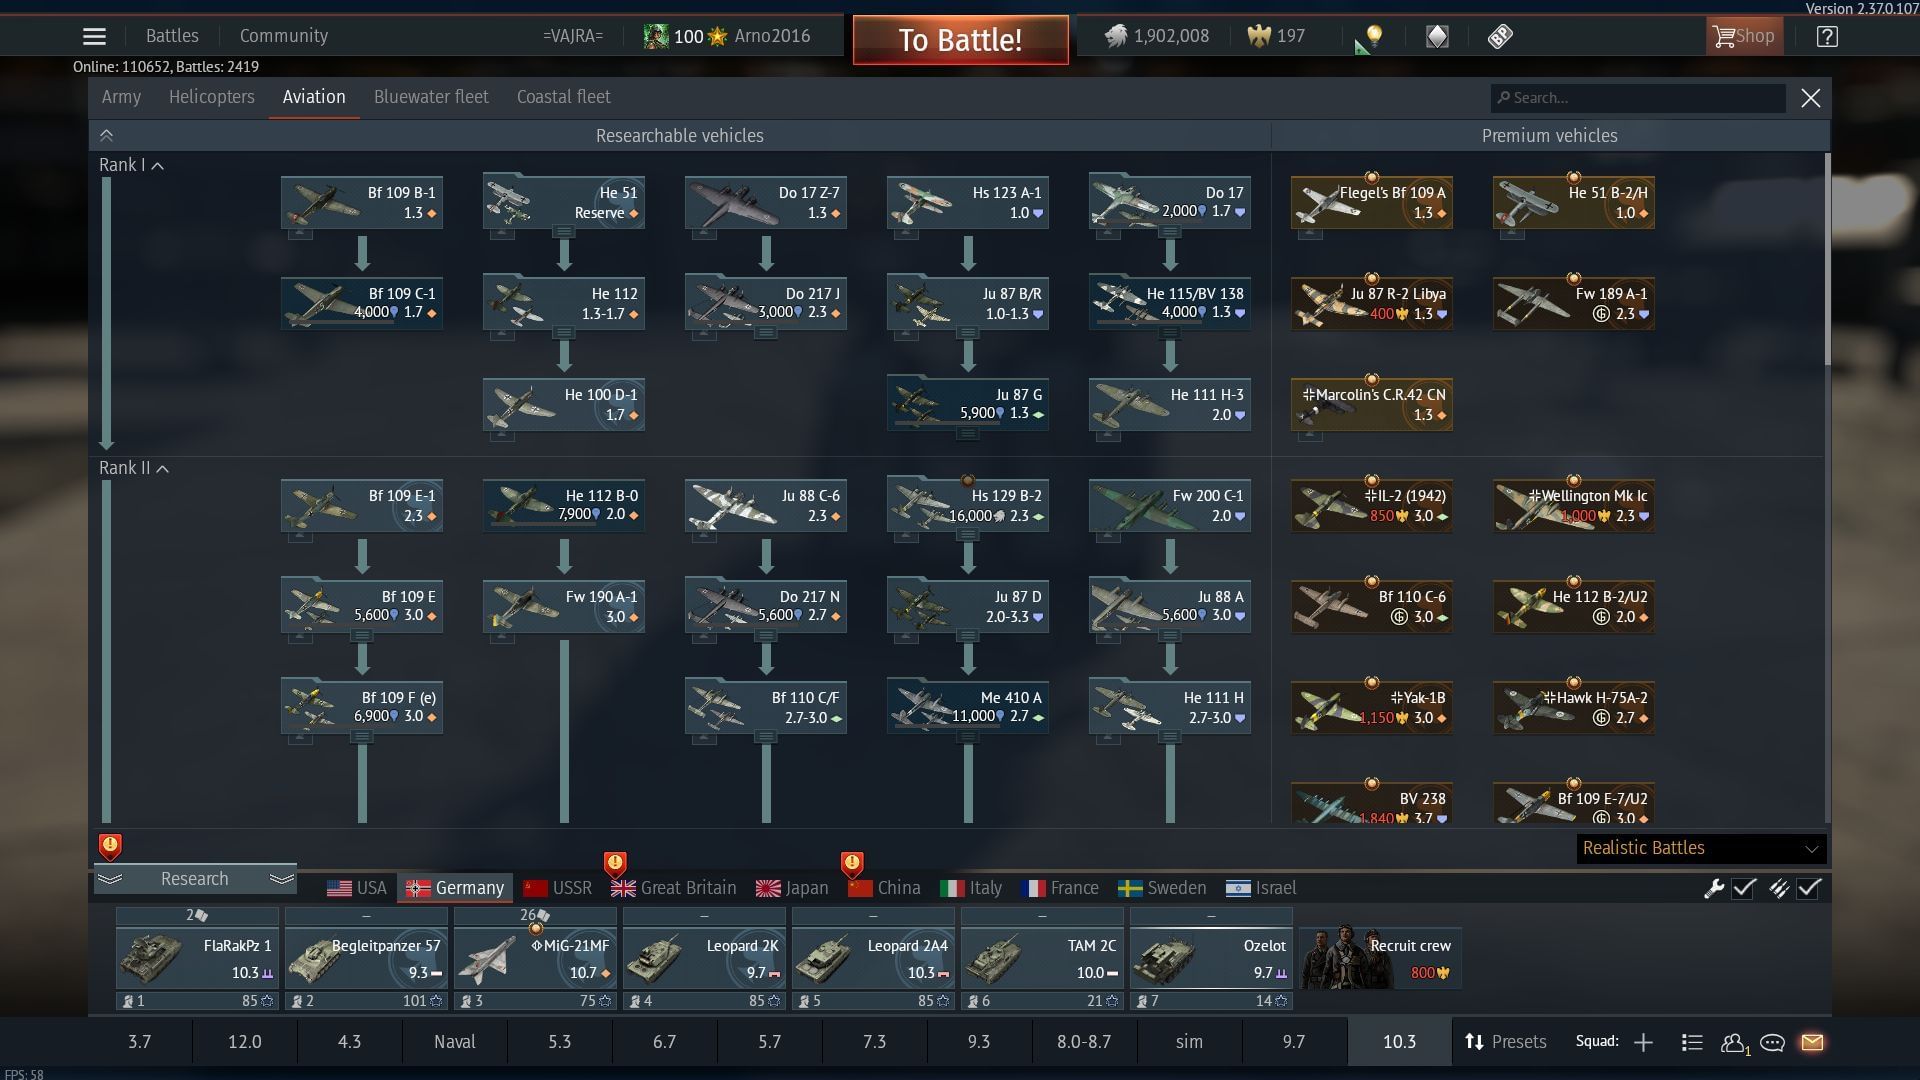Click the hamburger menu in top-left corner
1920x1080 pixels.
(x=93, y=35)
